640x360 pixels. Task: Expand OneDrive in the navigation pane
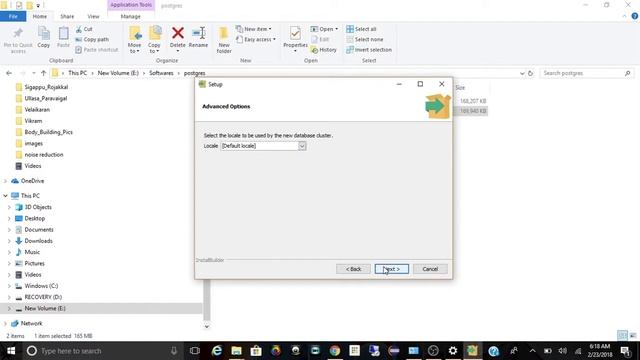[x=5, y=181]
